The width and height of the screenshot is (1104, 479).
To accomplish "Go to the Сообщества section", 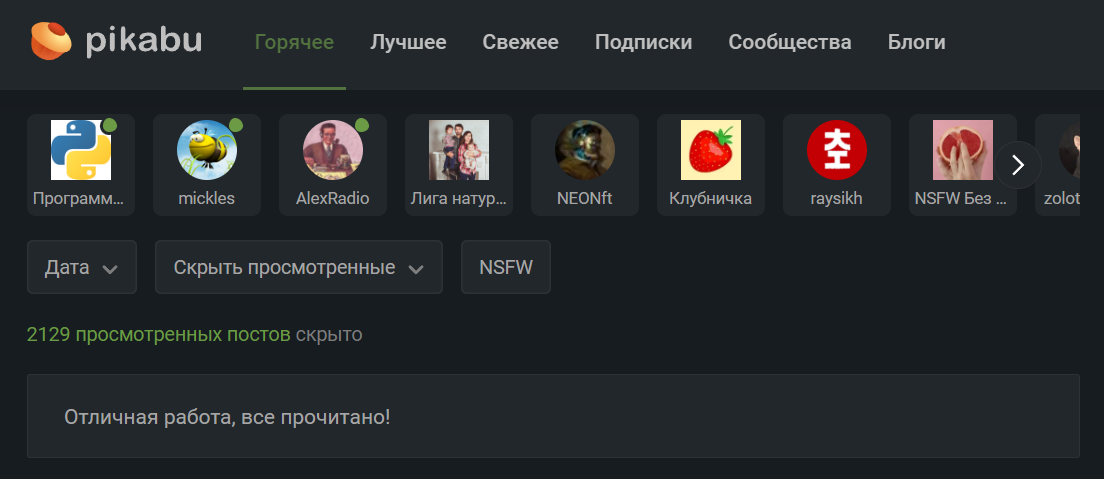I will [790, 42].
